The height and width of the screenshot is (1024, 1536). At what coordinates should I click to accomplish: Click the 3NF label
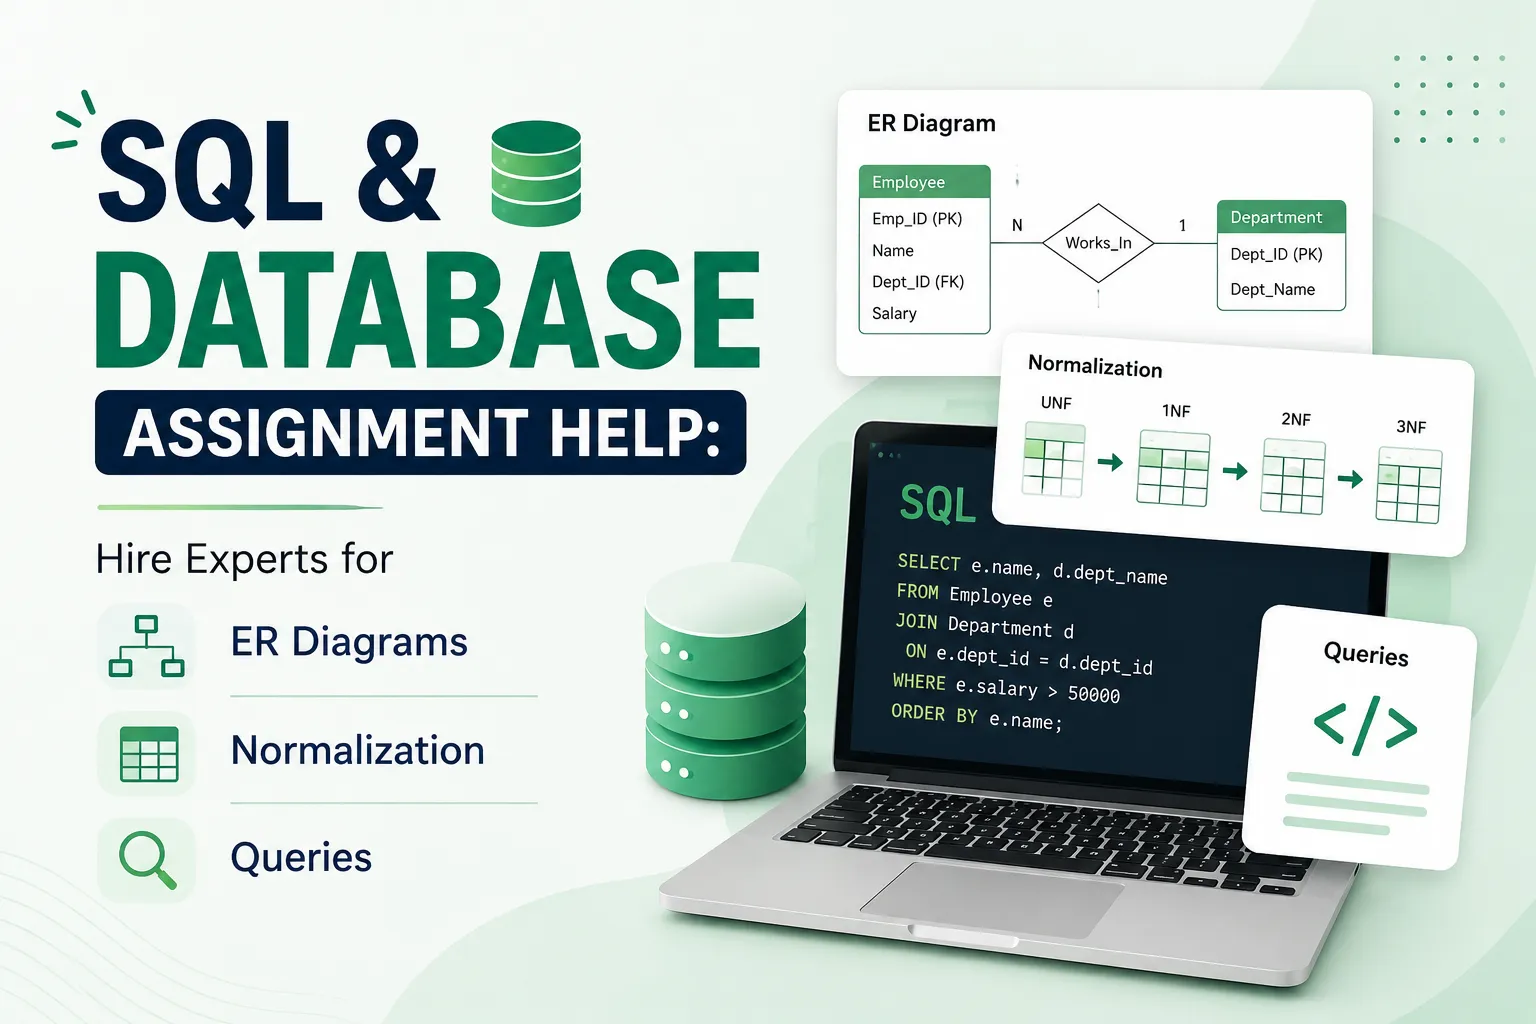tap(1411, 427)
